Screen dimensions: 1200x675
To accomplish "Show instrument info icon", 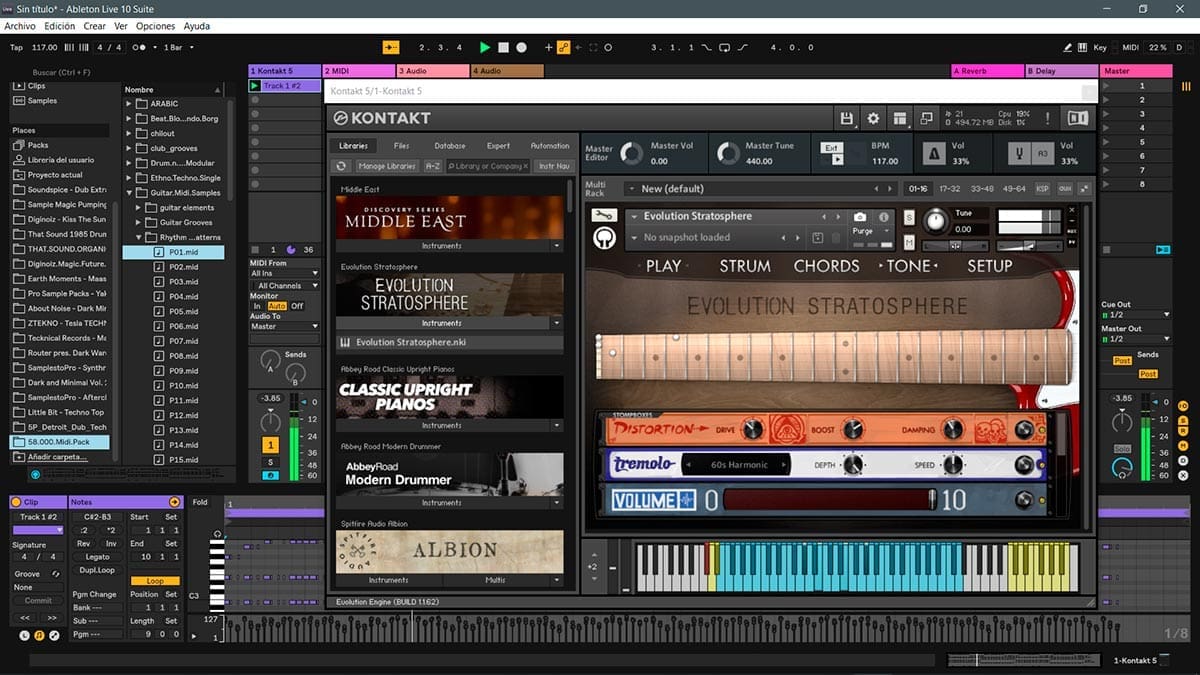I will [x=884, y=216].
